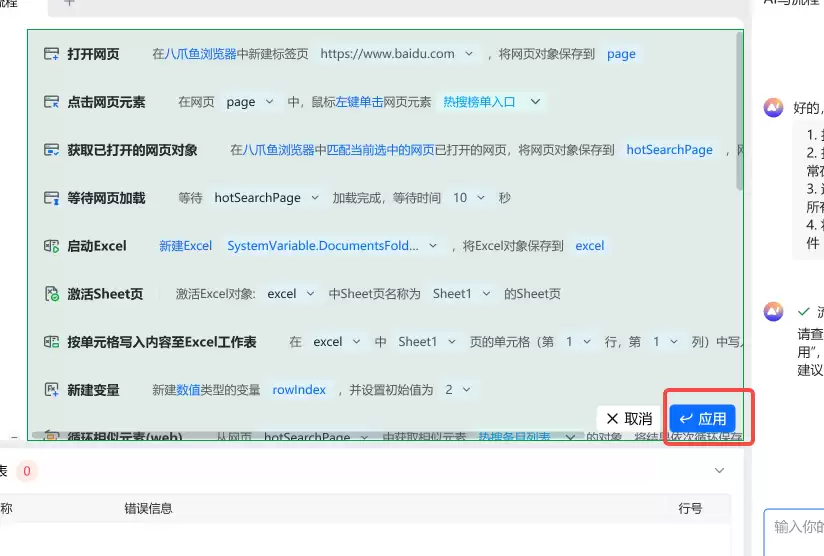Click the rowIndex variable name
The height and width of the screenshot is (556, 824).
[x=299, y=390]
